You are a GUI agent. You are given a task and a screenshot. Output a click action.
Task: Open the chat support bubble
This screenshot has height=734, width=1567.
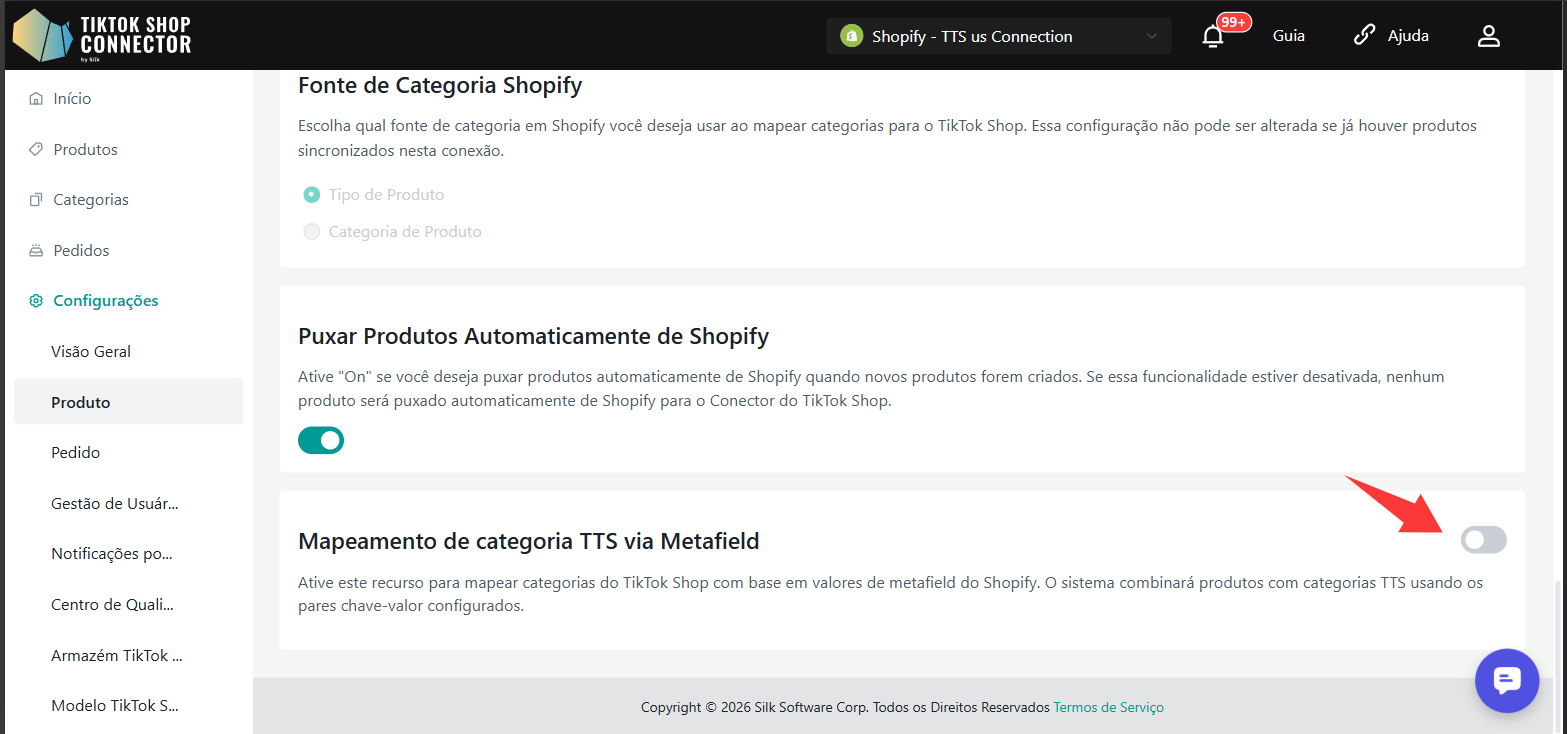point(1506,680)
